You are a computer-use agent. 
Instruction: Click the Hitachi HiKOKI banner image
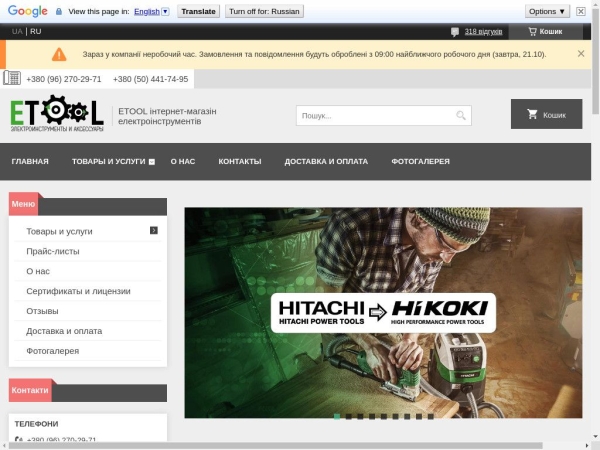(x=383, y=313)
